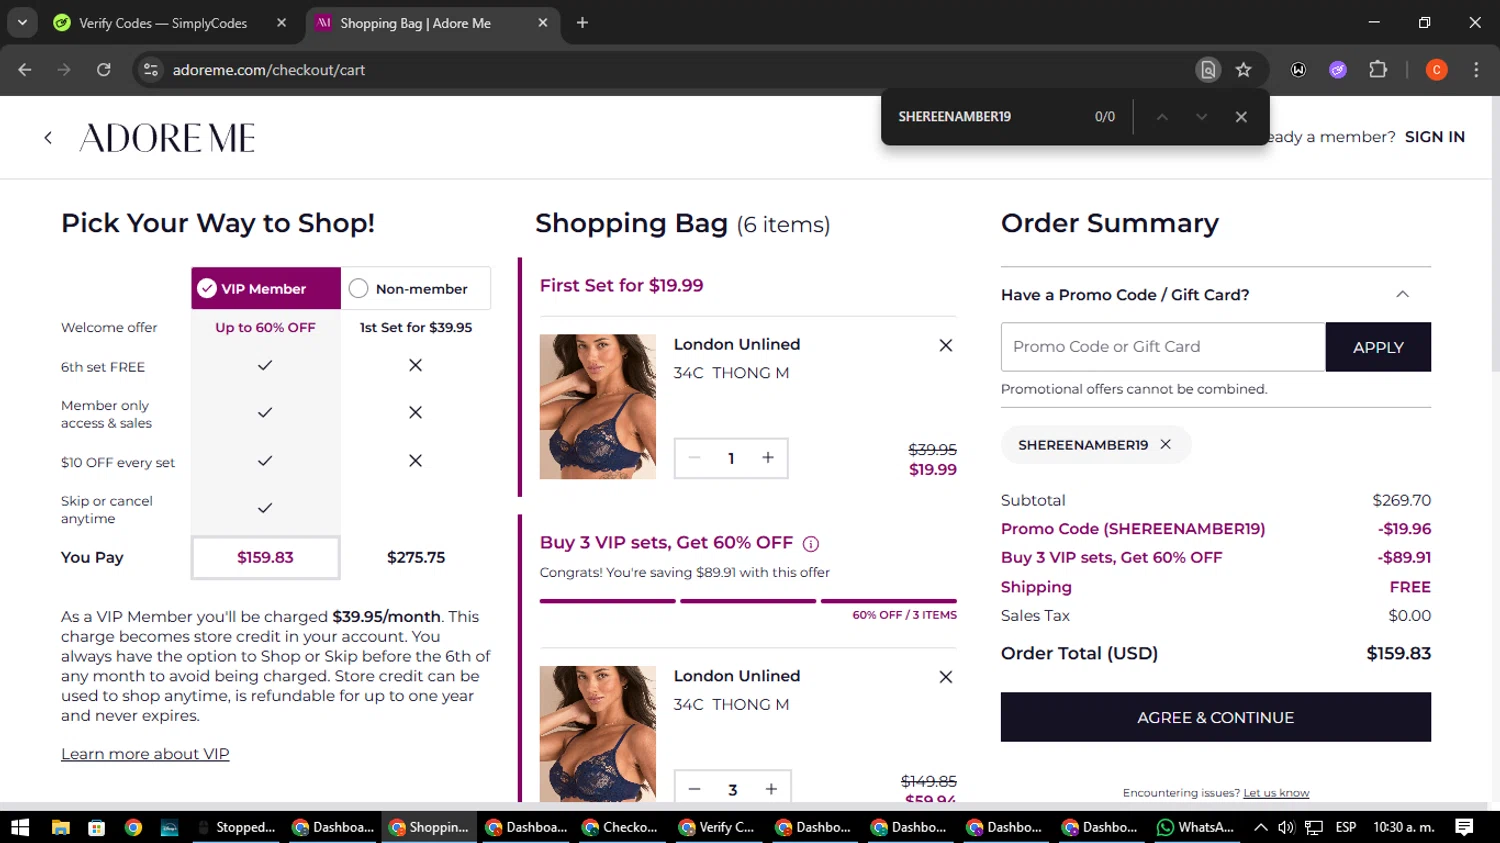Go back using the Adore Me header arrow
This screenshot has height=843, width=1500.
(48, 138)
